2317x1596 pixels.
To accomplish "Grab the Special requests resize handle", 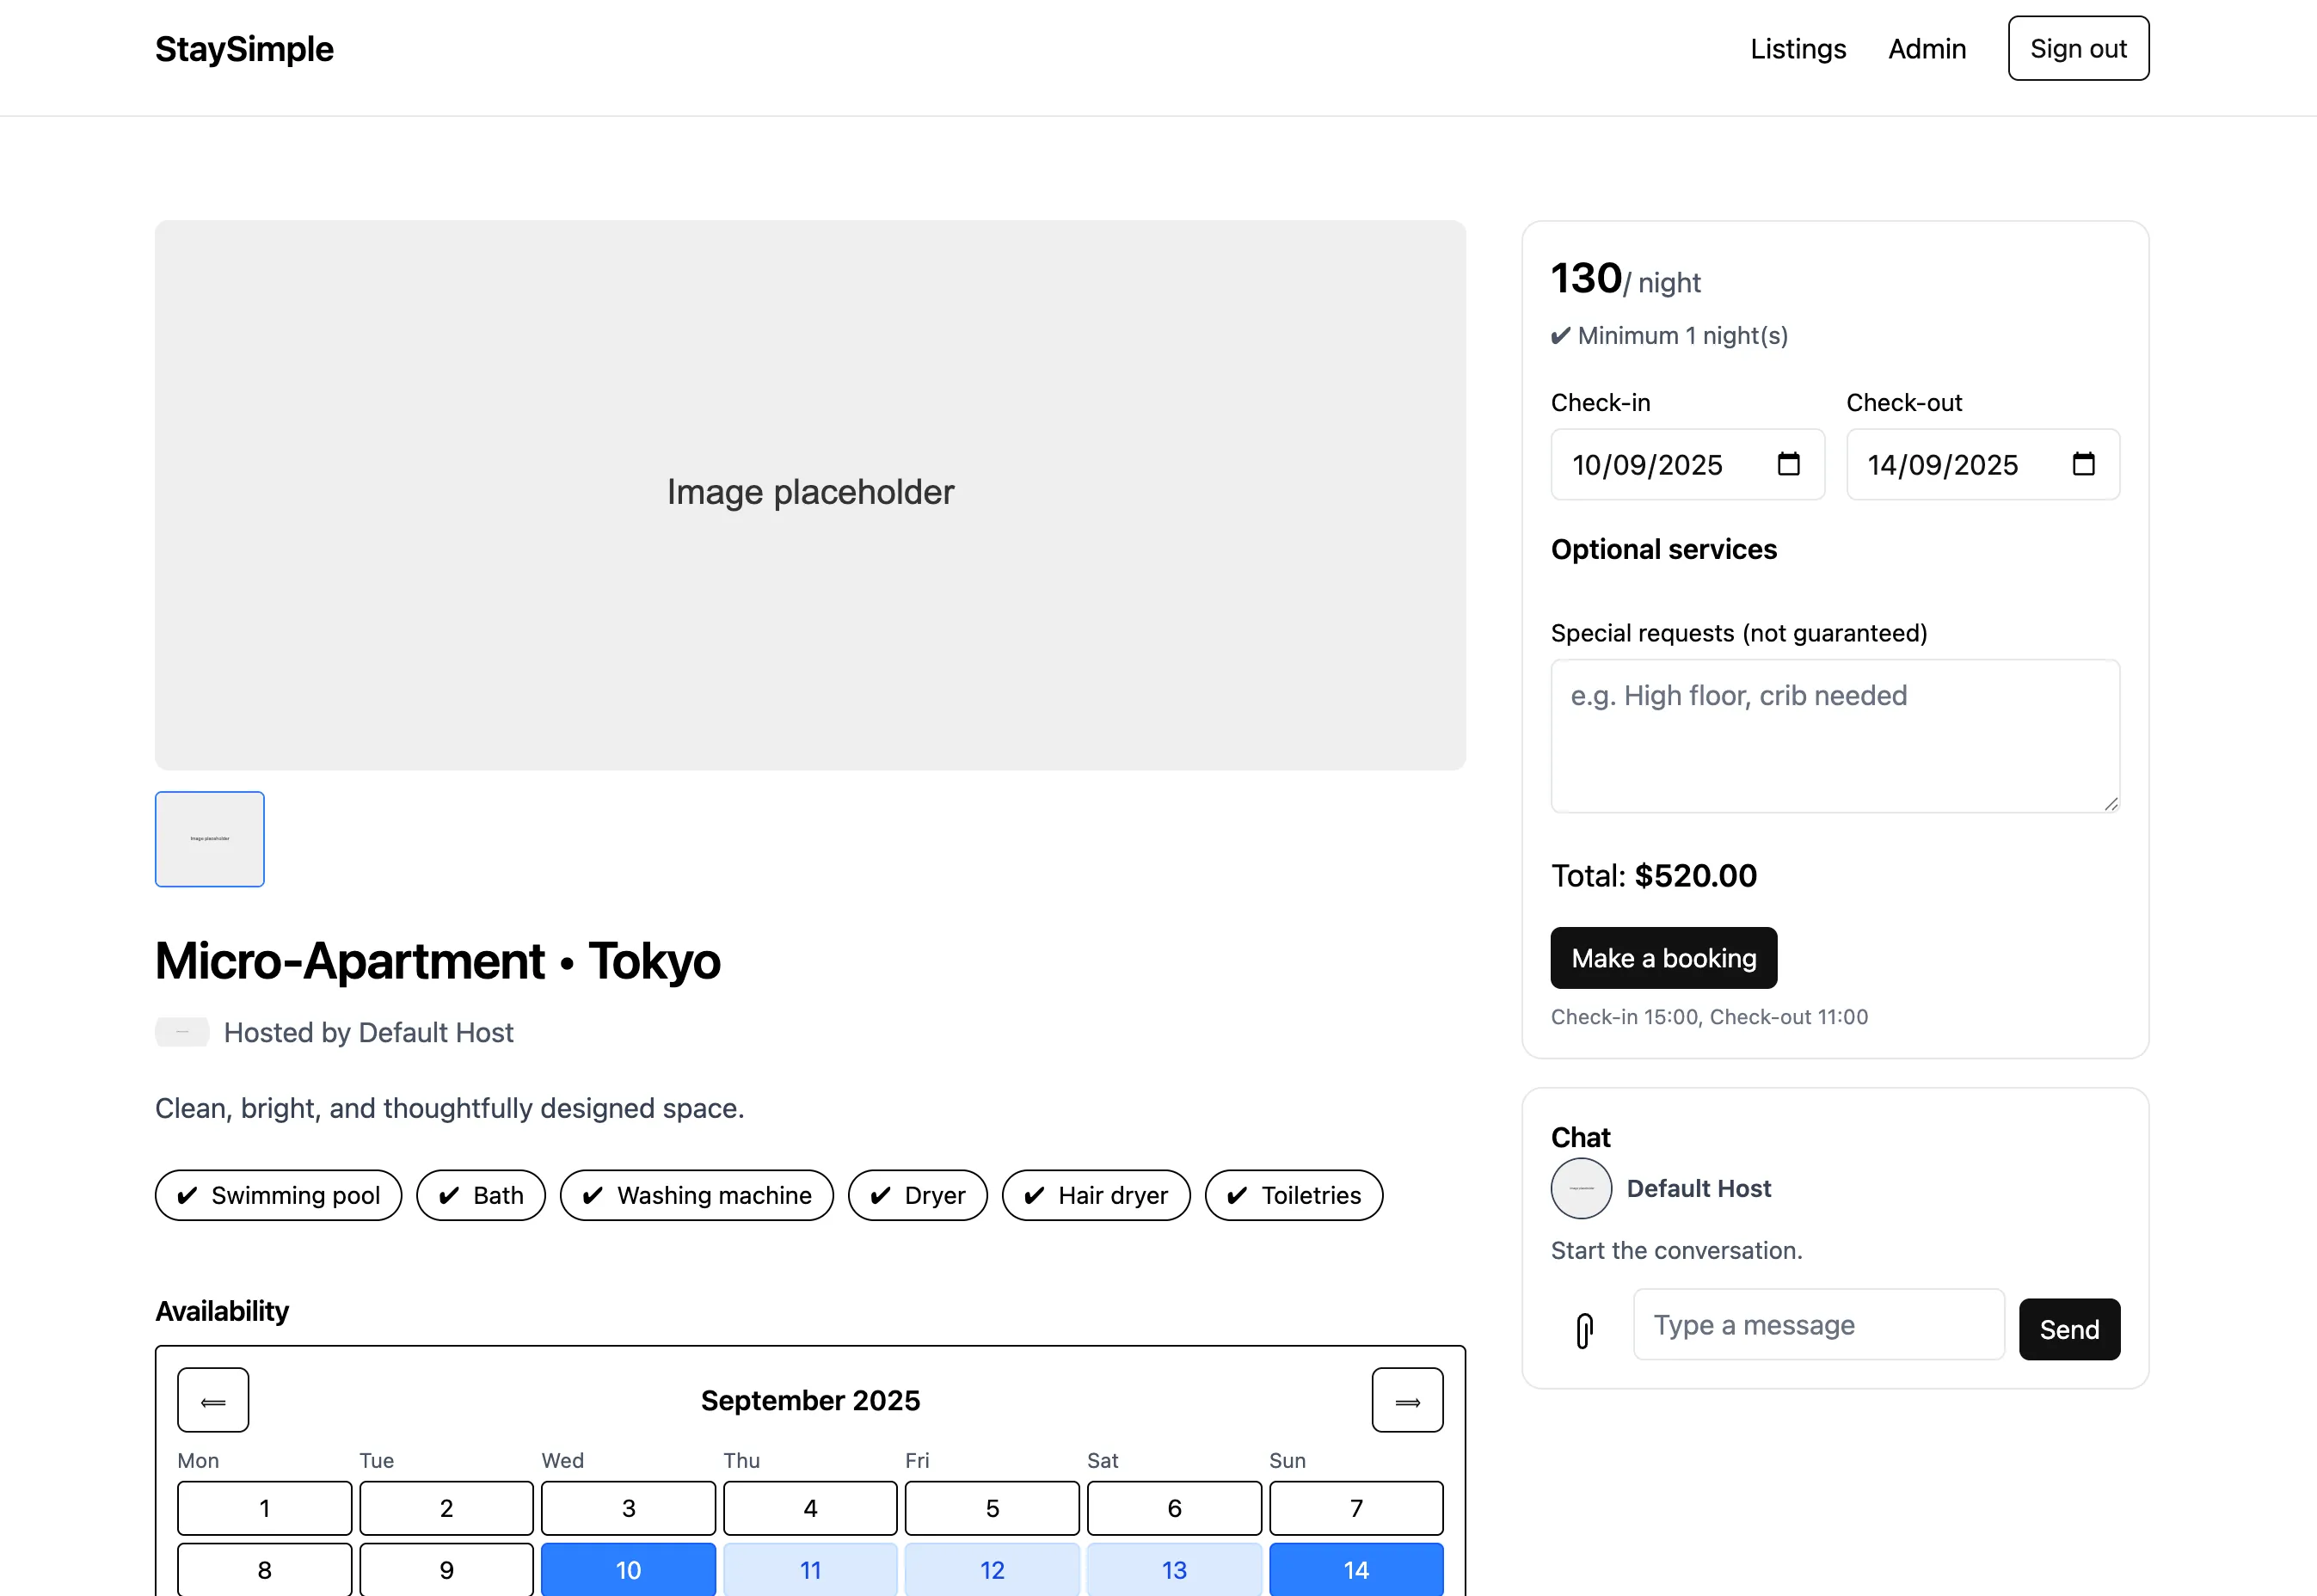I will (2110, 804).
